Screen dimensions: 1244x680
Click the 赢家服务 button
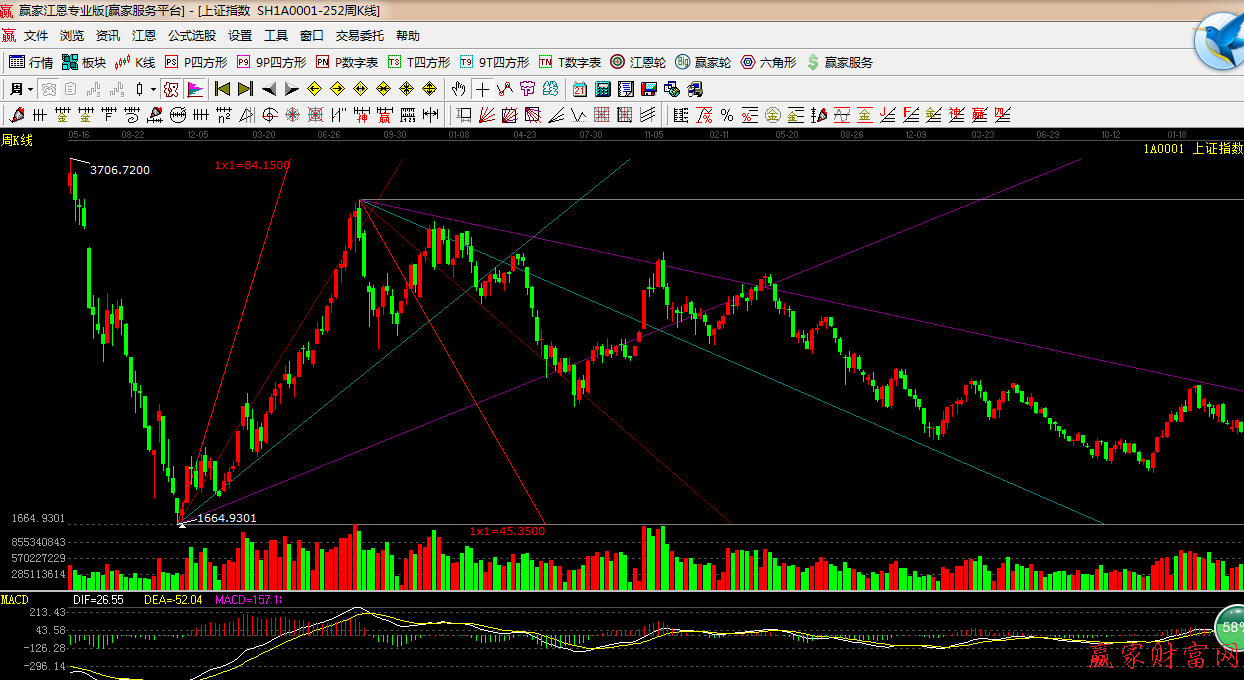point(839,62)
